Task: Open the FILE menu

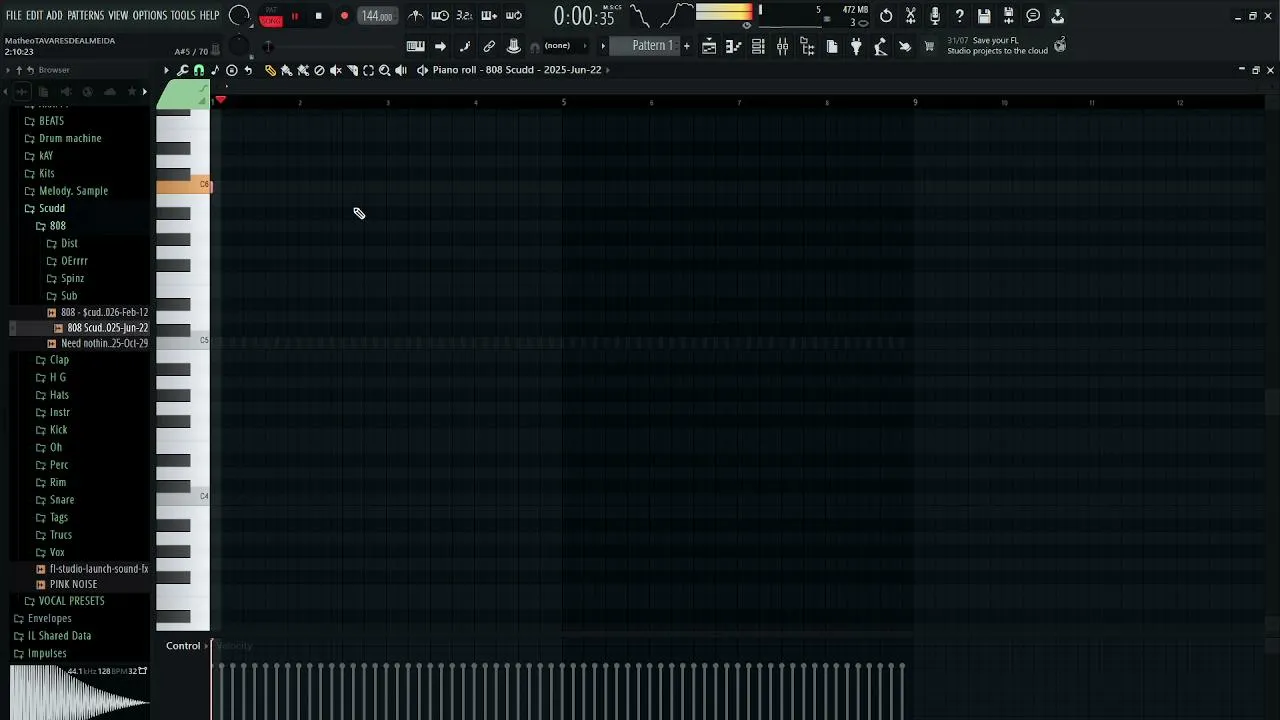Action: point(14,16)
